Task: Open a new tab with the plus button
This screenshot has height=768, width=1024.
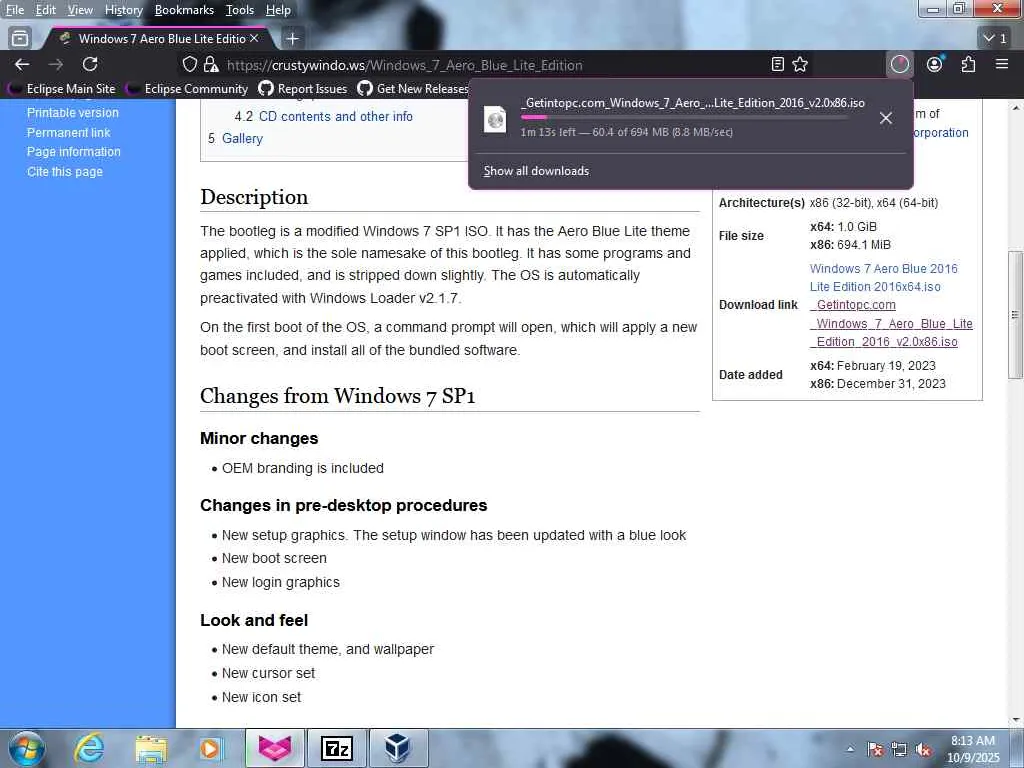Action: pyautogui.click(x=293, y=39)
